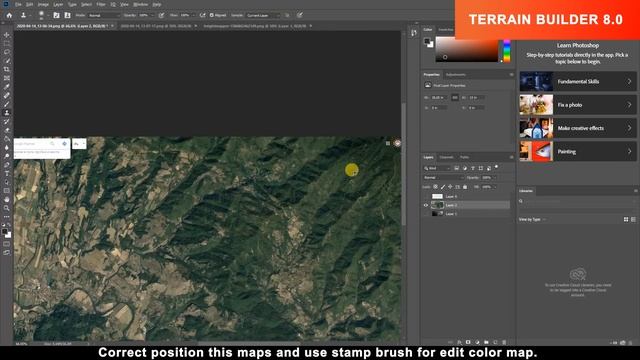Delete layer using trash icon
This screenshot has width=640, height=360.
coord(504,342)
